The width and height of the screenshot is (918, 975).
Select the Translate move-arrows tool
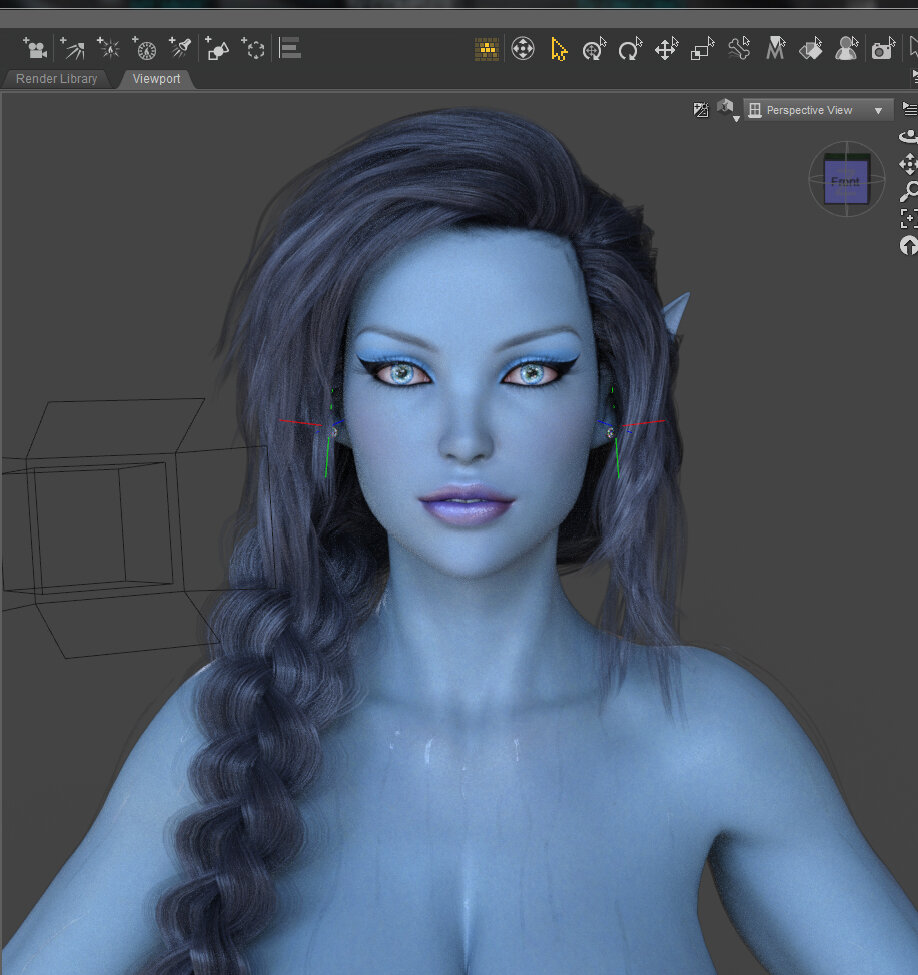coord(667,49)
